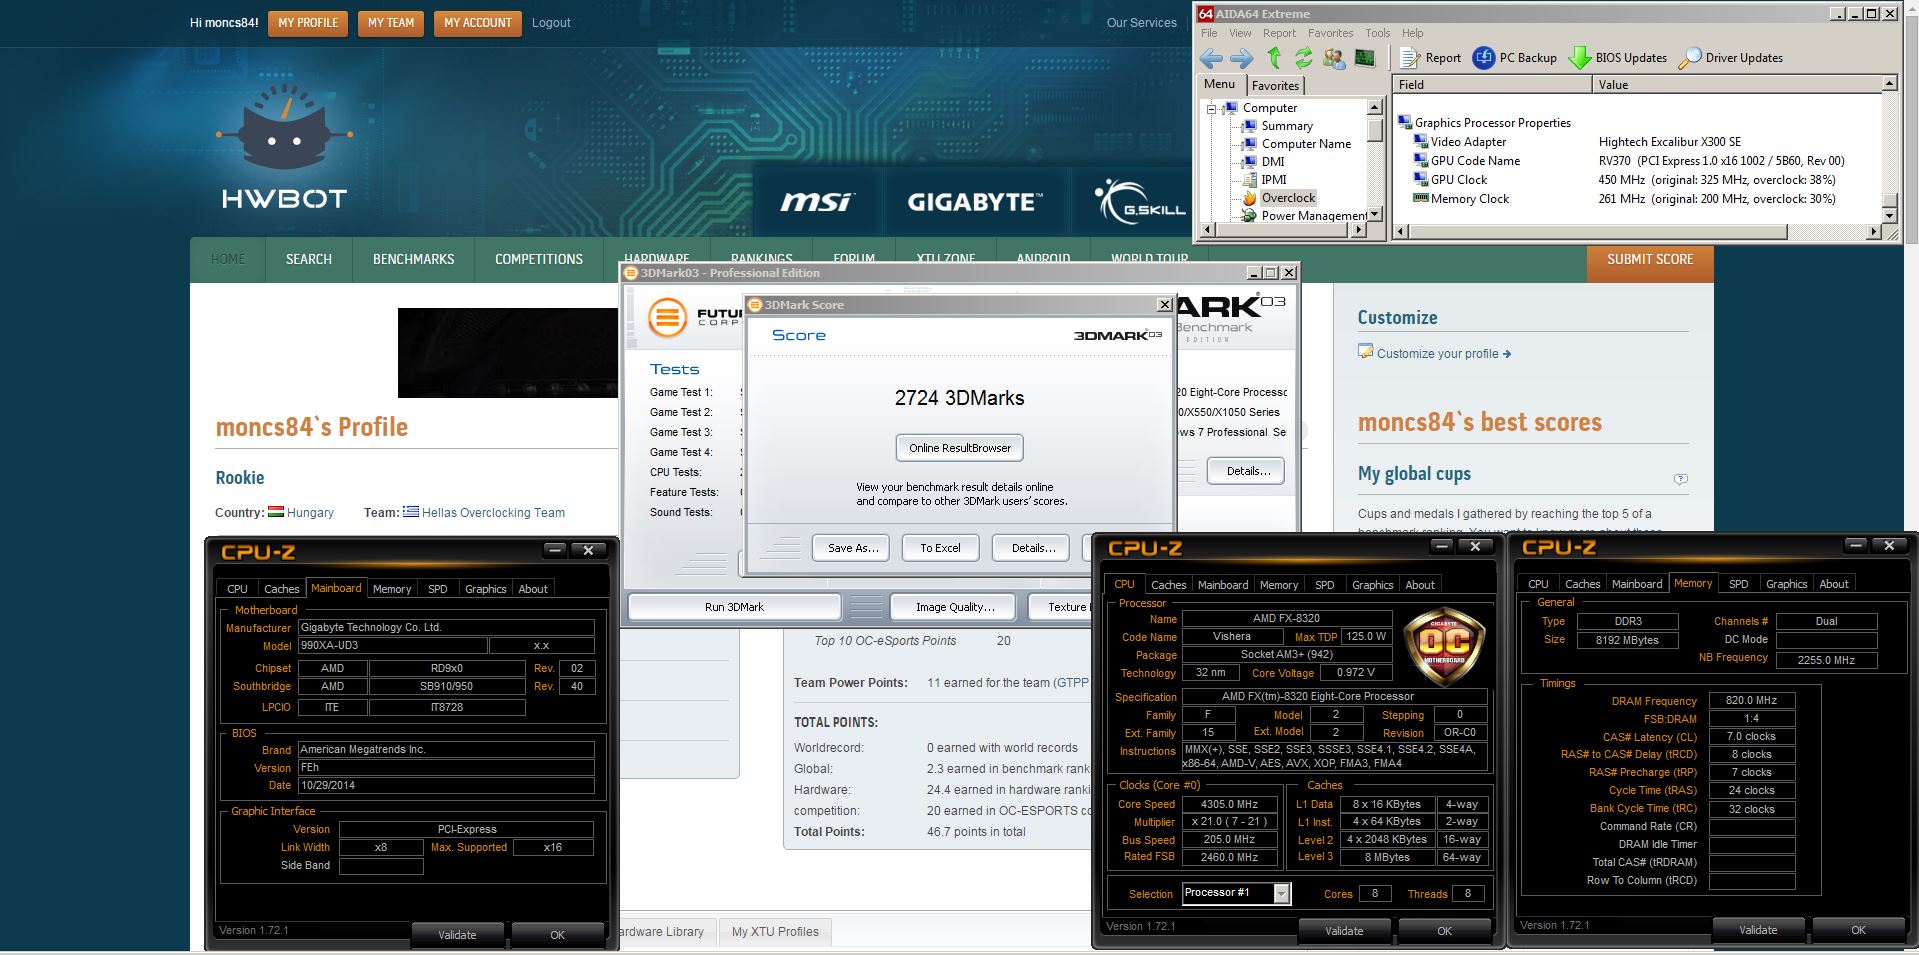Go forward with AIDA64 right arrow icon
This screenshot has width=1919, height=955.
(x=1240, y=58)
